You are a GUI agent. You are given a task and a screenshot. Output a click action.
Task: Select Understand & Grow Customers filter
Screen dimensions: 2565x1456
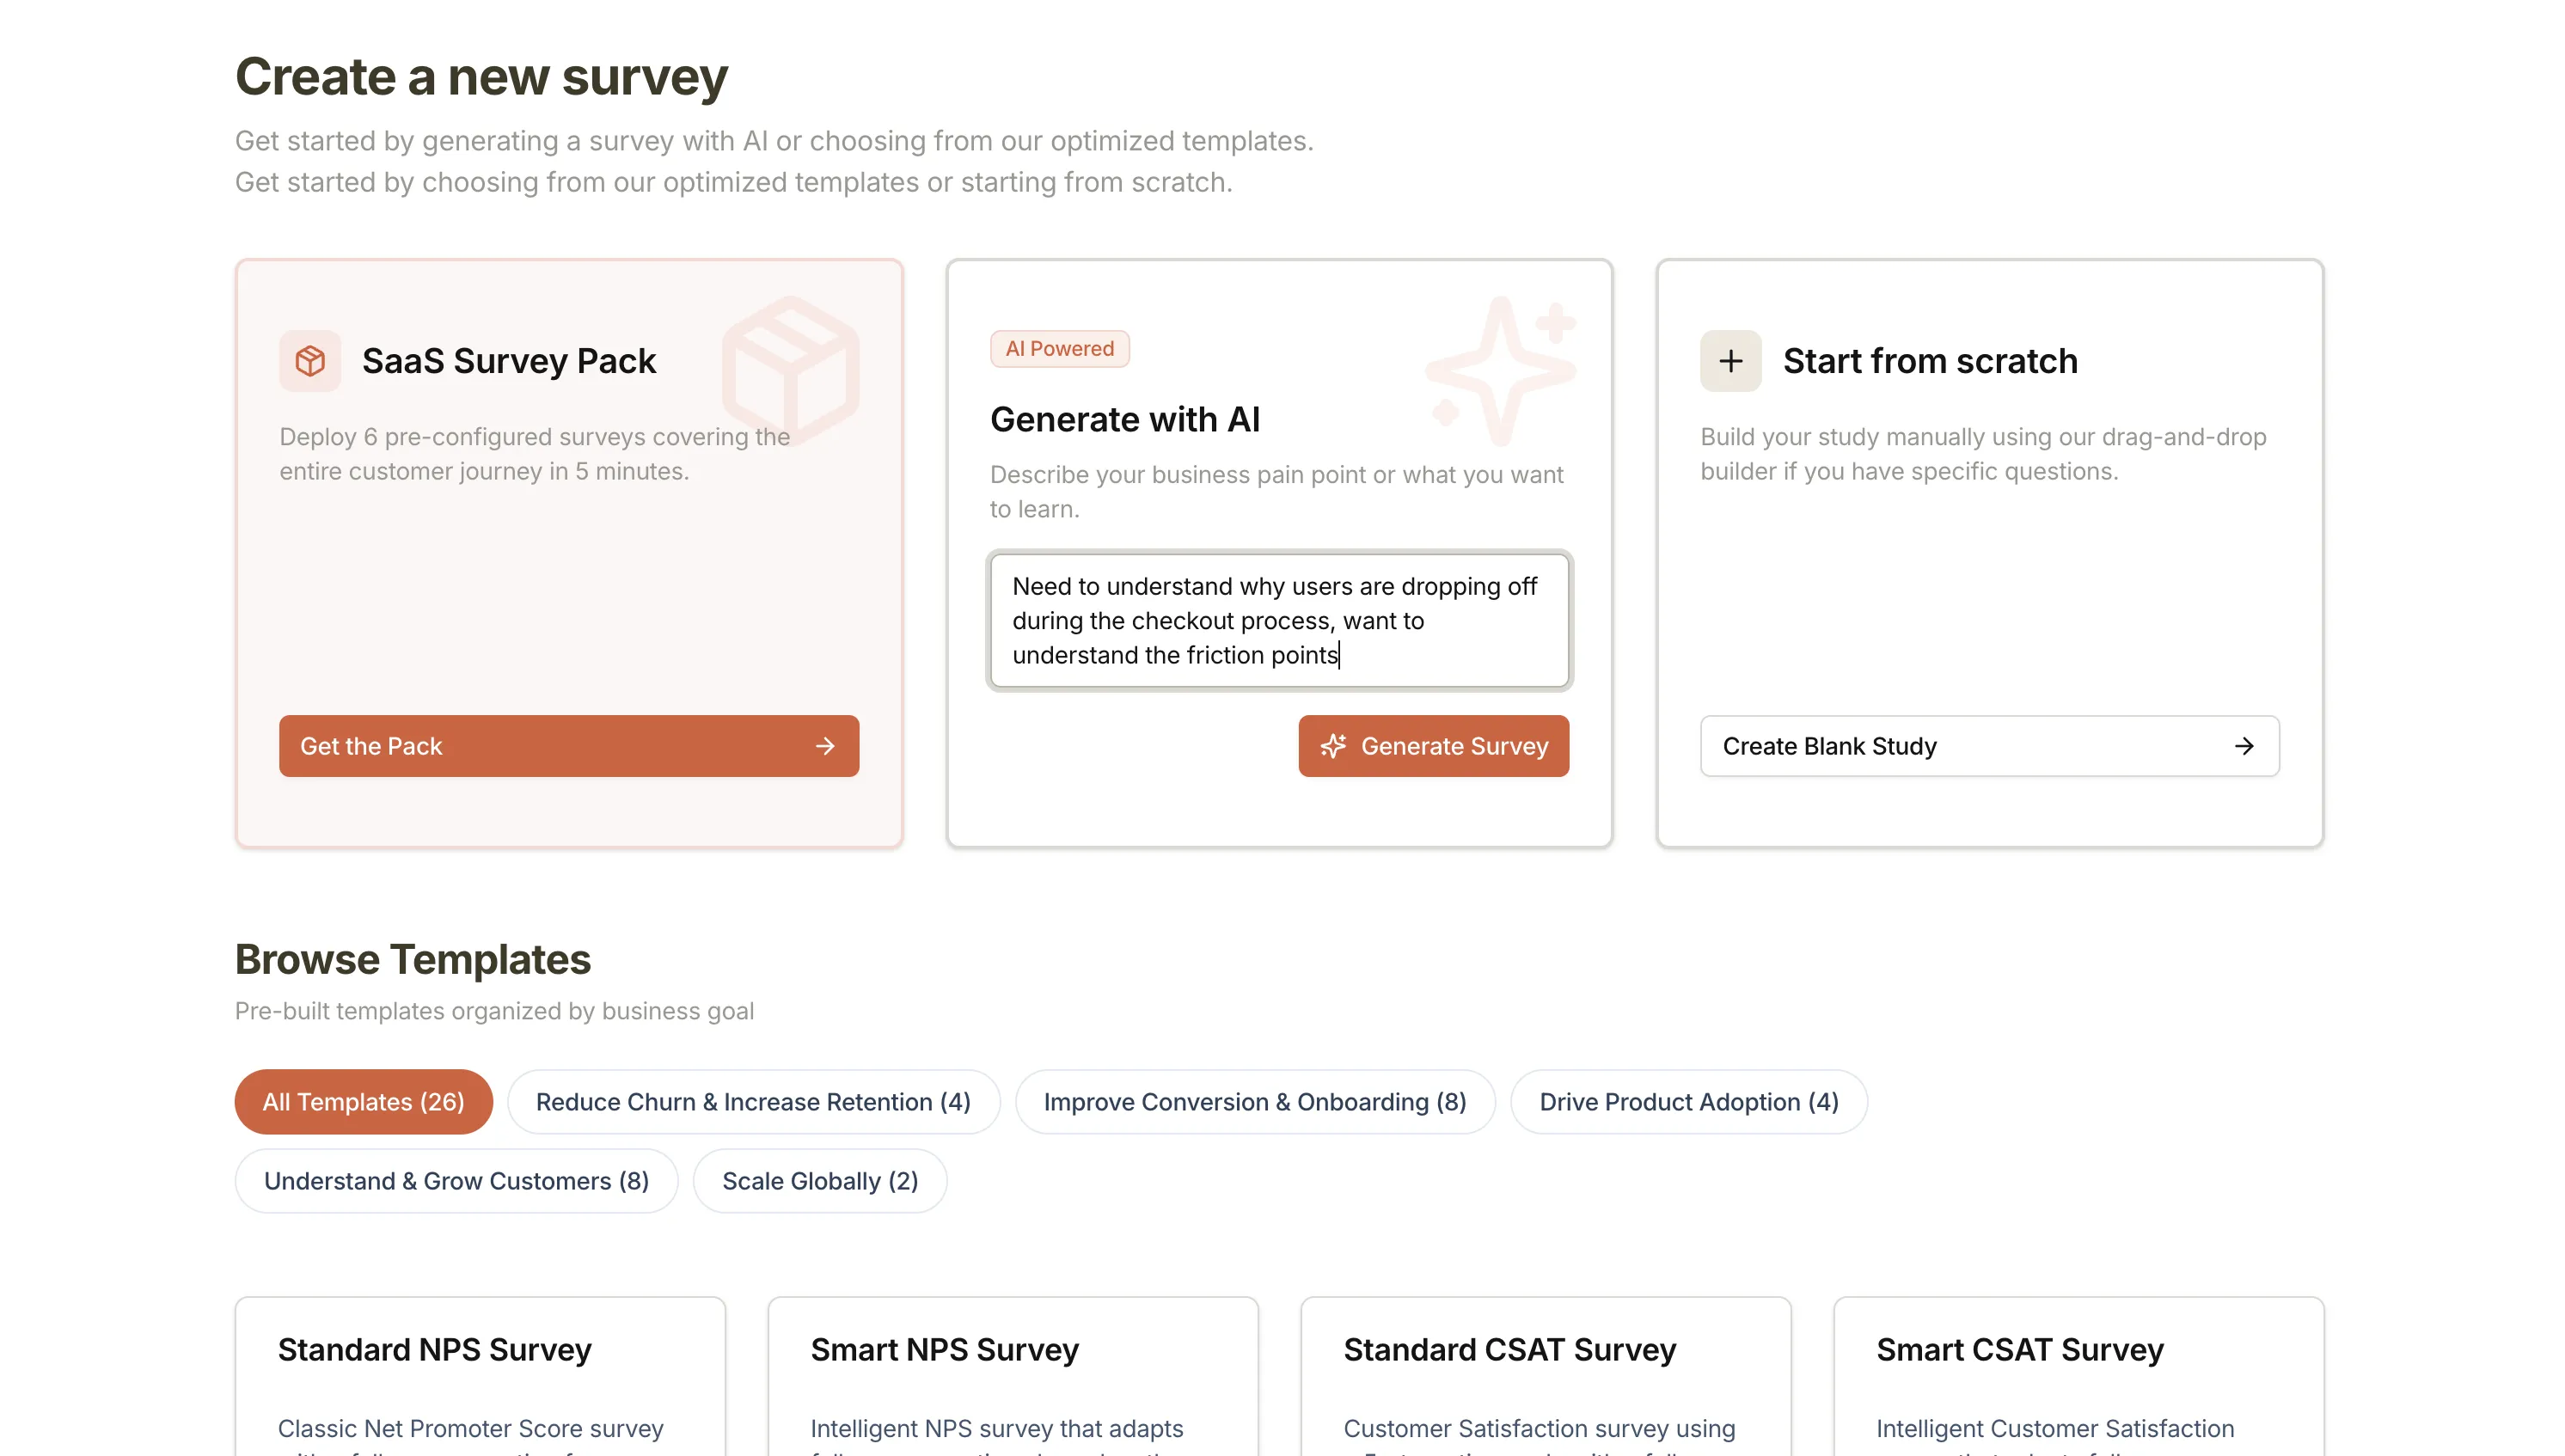(456, 1181)
